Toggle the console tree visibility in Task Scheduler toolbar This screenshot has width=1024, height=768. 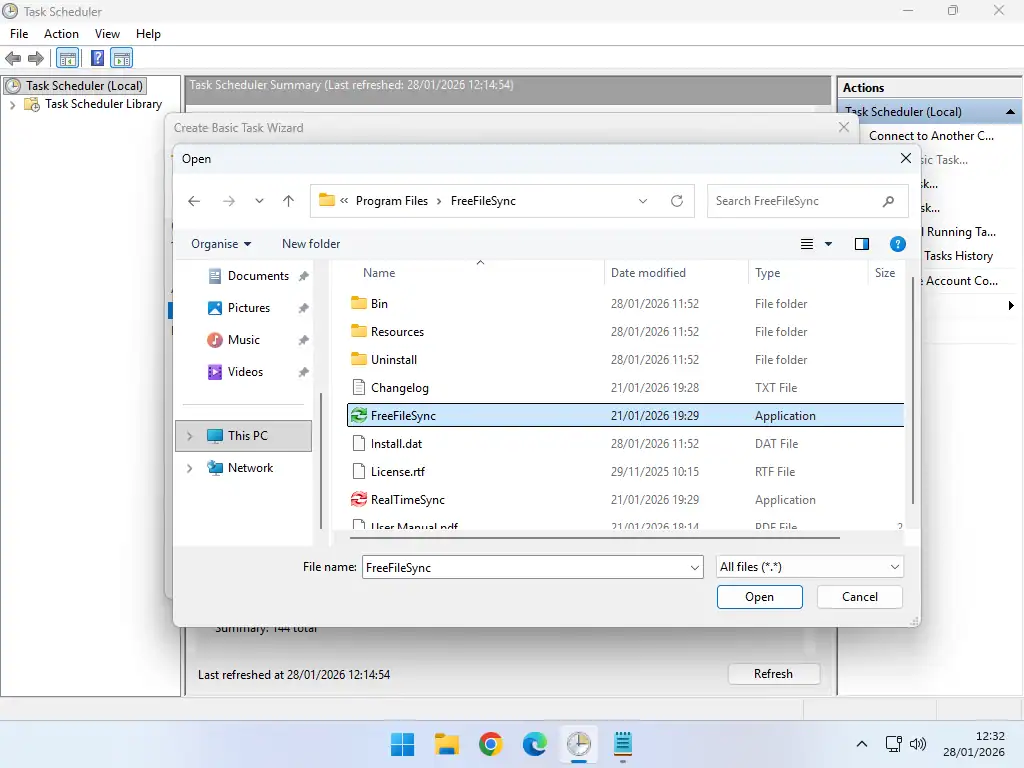pos(67,57)
